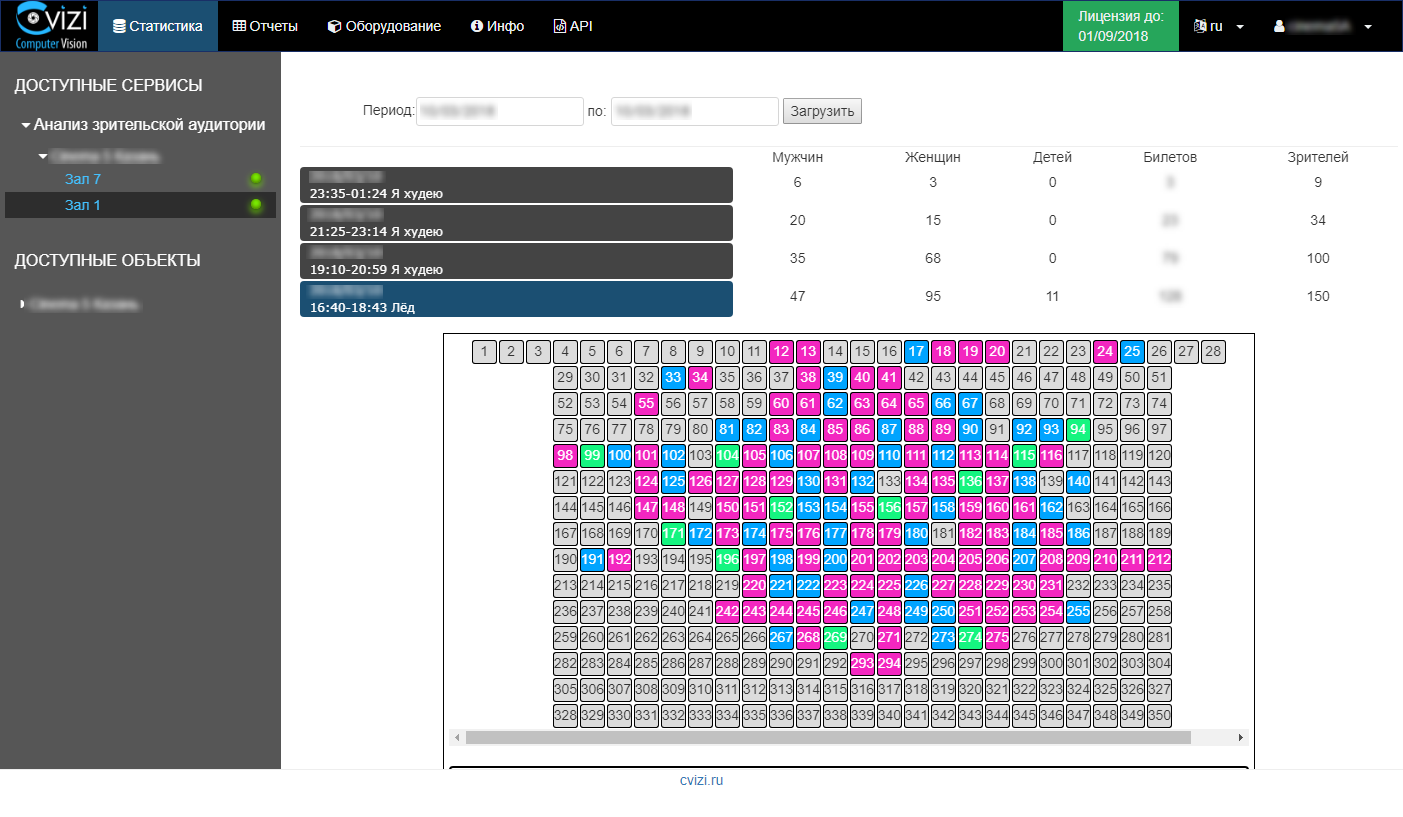The width and height of the screenshot is (1403, 817).
Task: Click blue seat 33
Action: tap(673, 377)
